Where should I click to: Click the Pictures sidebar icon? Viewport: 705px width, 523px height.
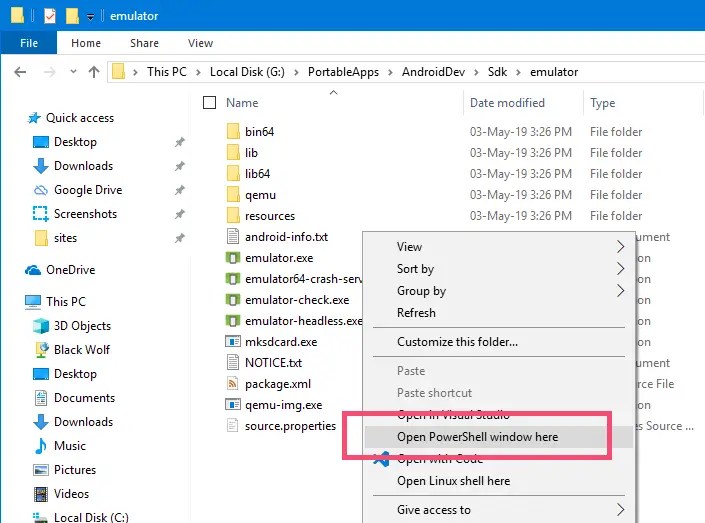coord(41,469)
